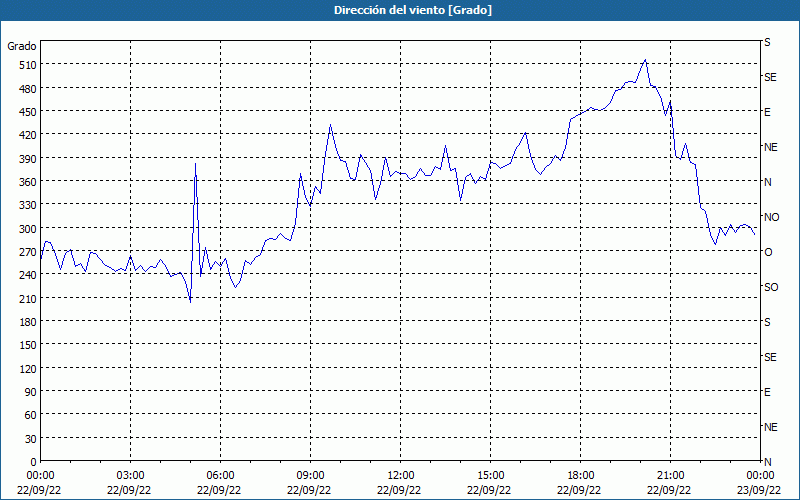Select the 360 value on left axis

[x=28, y=182]
